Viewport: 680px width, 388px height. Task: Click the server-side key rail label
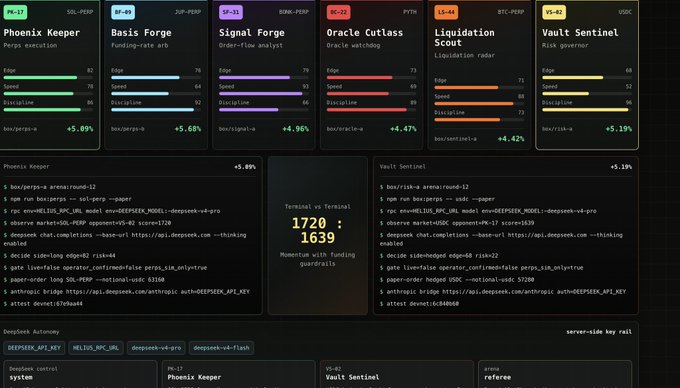(x=599, y=332)
